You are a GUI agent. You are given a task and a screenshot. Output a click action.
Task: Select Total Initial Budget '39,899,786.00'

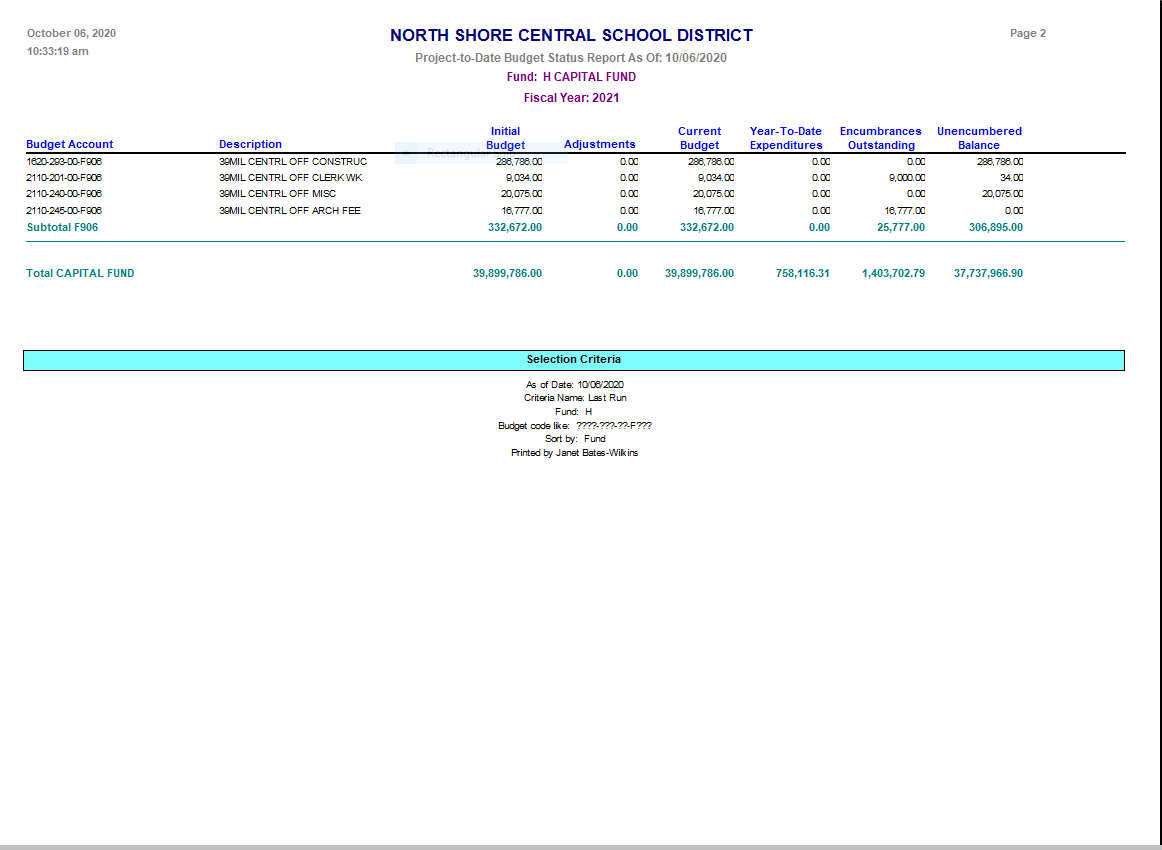click(508, 273)
